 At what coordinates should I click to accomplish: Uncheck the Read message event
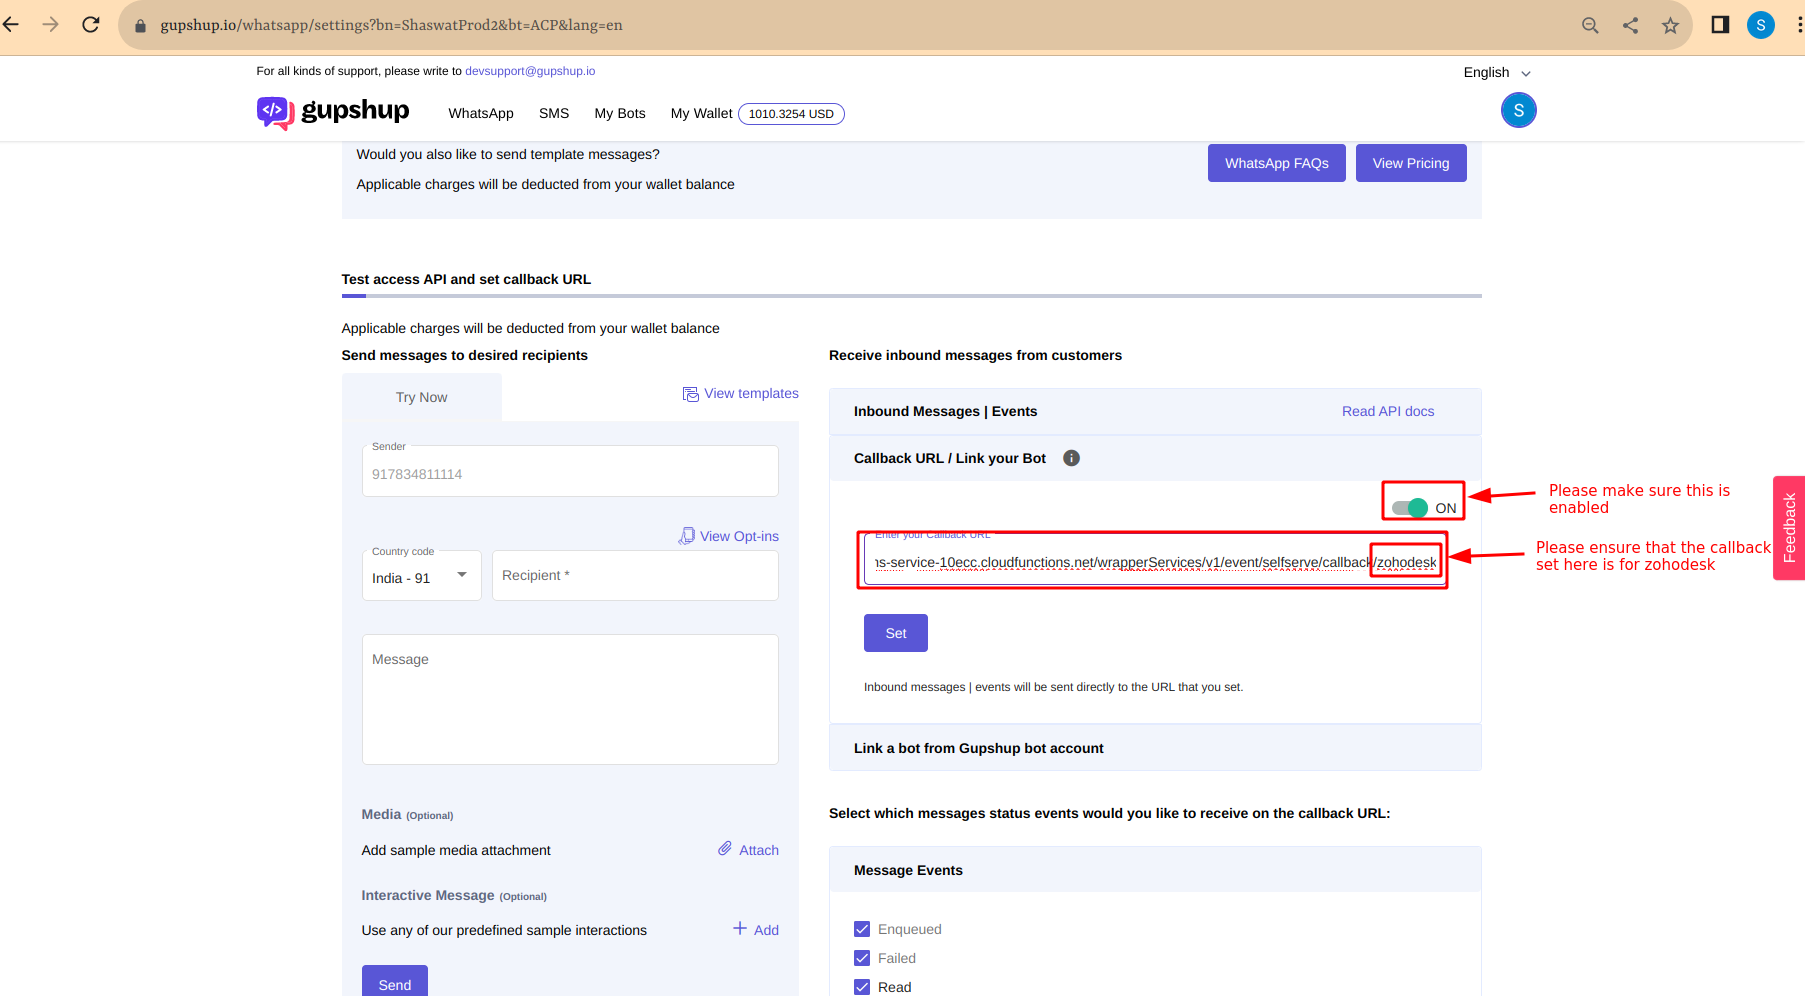(x=862, y=987)
